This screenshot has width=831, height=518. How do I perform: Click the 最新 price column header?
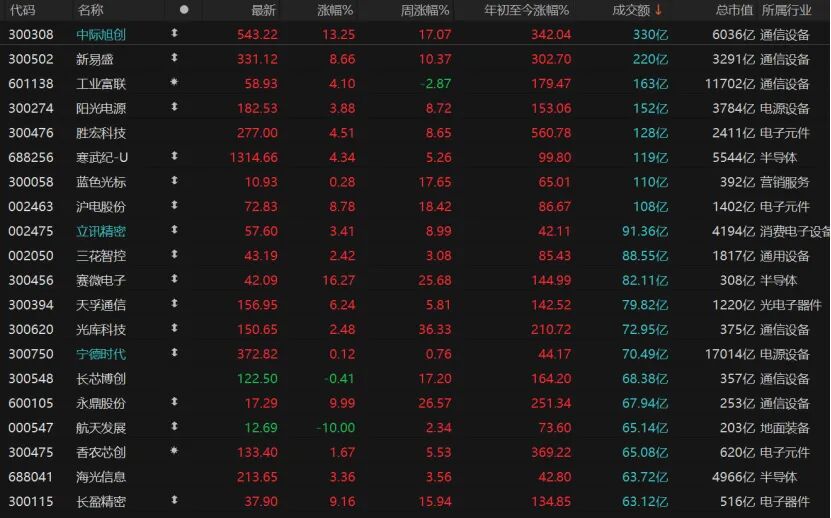click(263, 10)
